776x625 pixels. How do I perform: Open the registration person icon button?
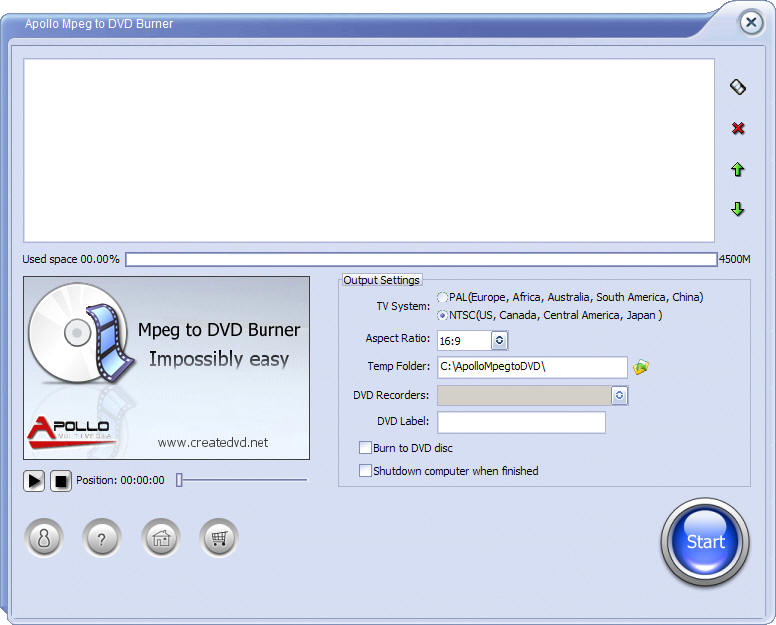[x=44, y=539]
